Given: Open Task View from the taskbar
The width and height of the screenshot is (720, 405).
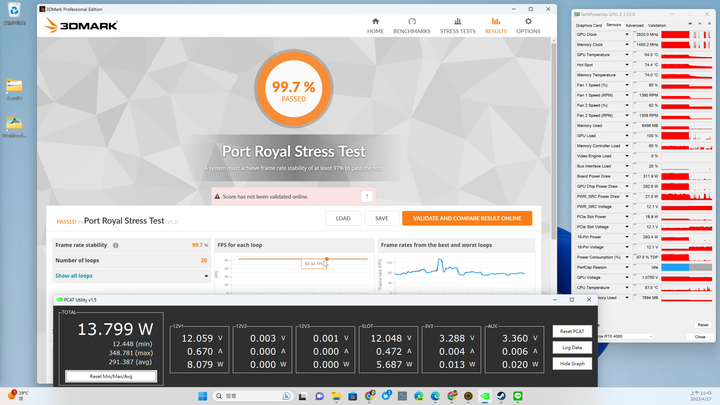Looking at the screenshot, I should pos(302,396).
